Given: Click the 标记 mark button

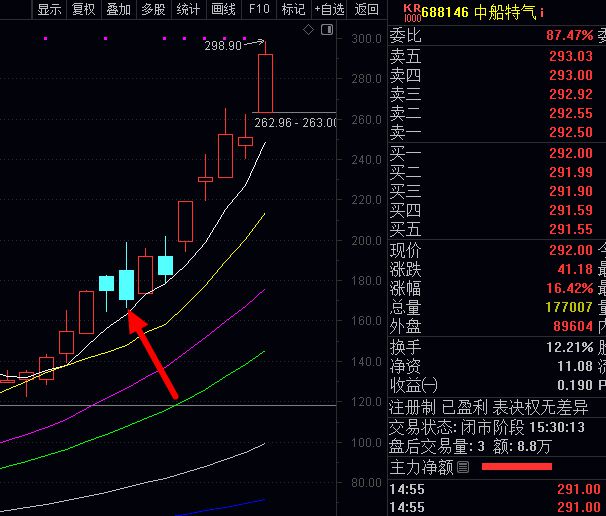Looking at the screenshot, I should coord(293,9).
